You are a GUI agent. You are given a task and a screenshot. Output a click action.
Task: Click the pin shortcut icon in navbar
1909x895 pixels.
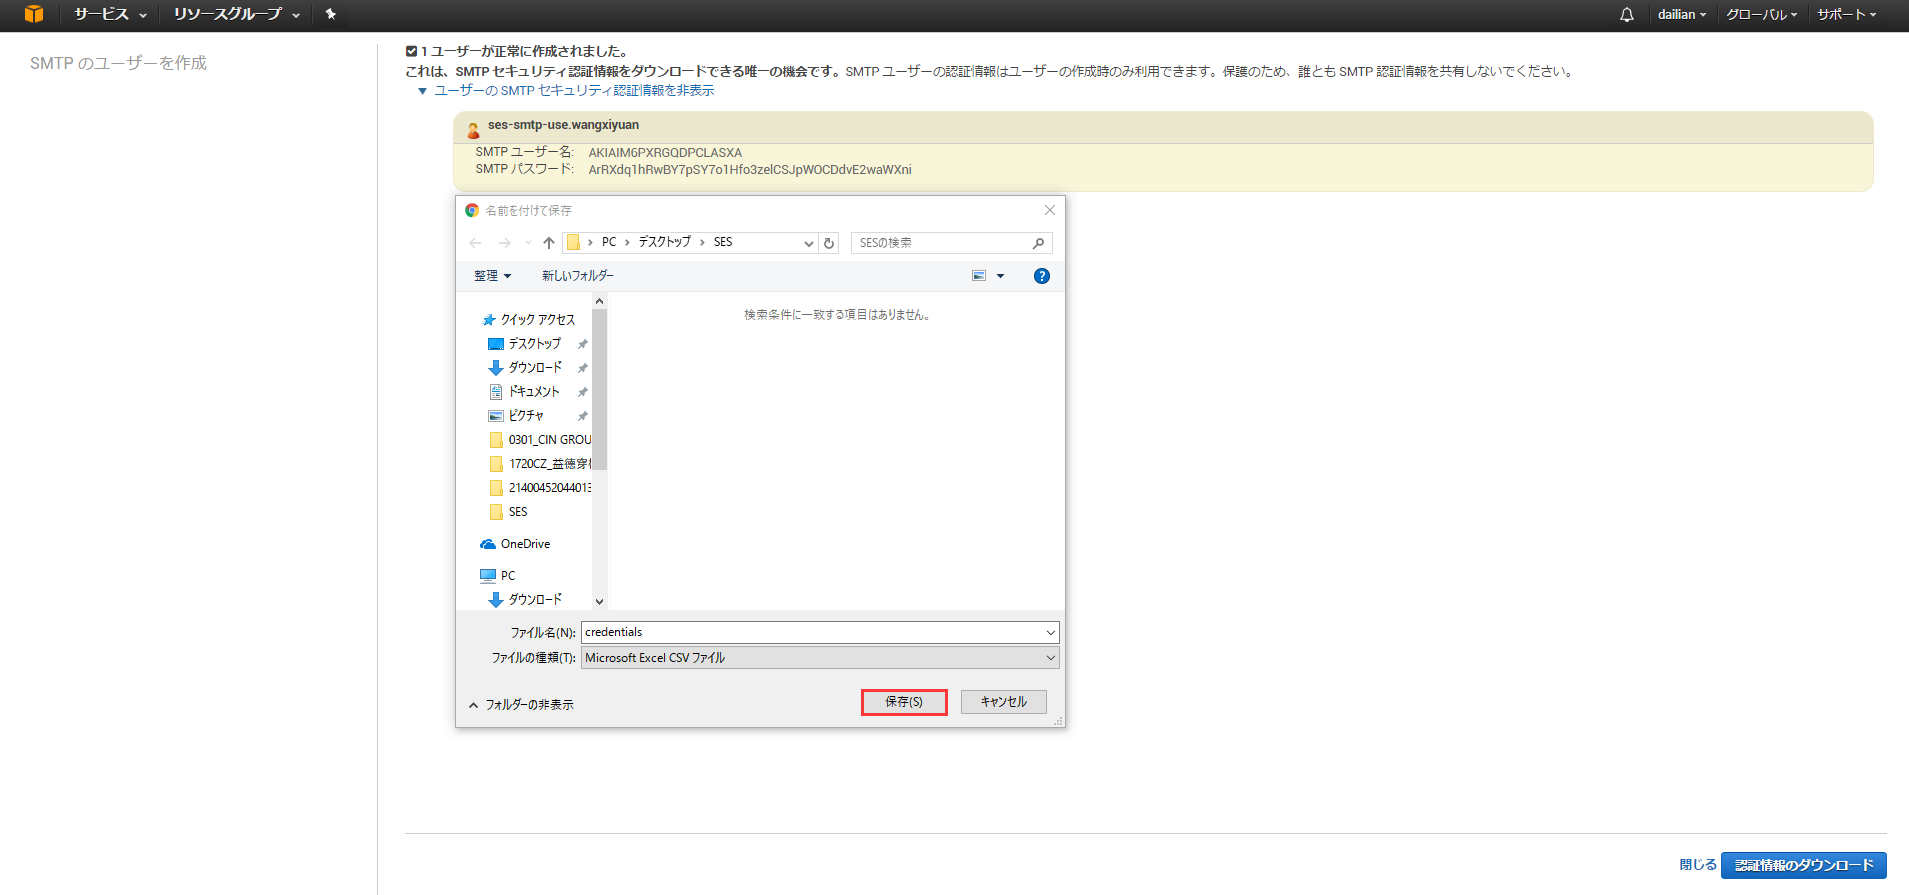click(331, 14)
